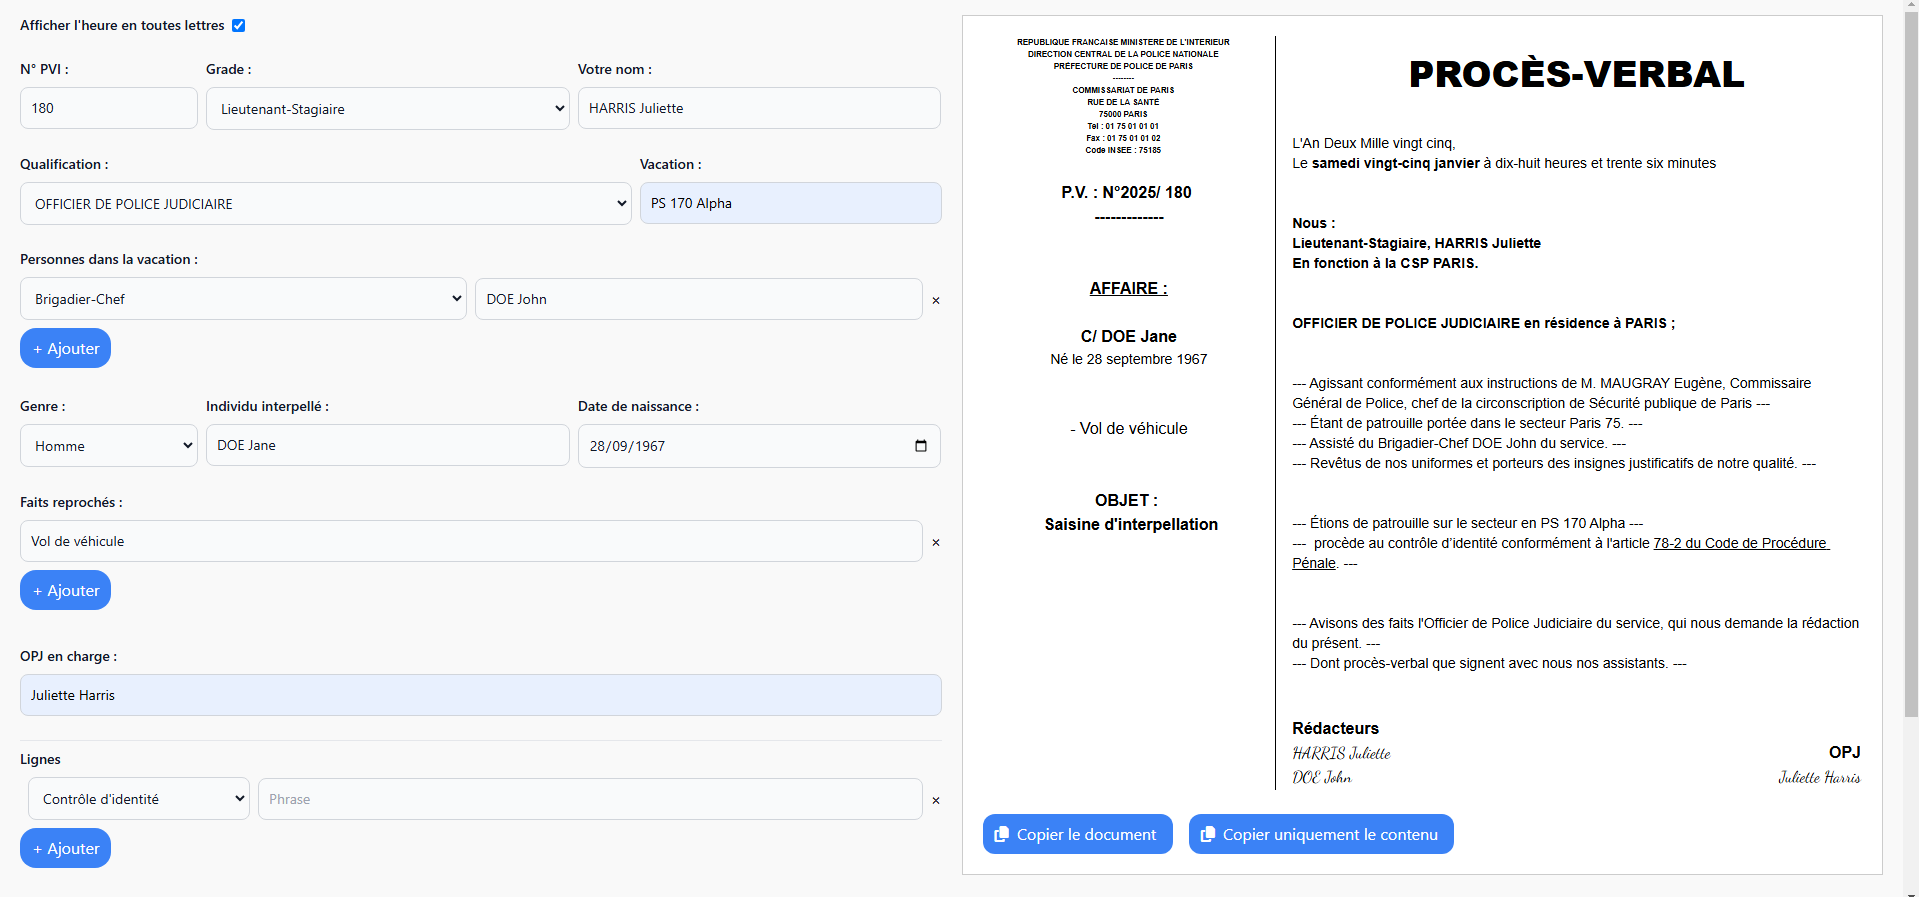
Task: Uncheck Afficher l'heure en toutes lettres
Action: [x=238, y=25]
